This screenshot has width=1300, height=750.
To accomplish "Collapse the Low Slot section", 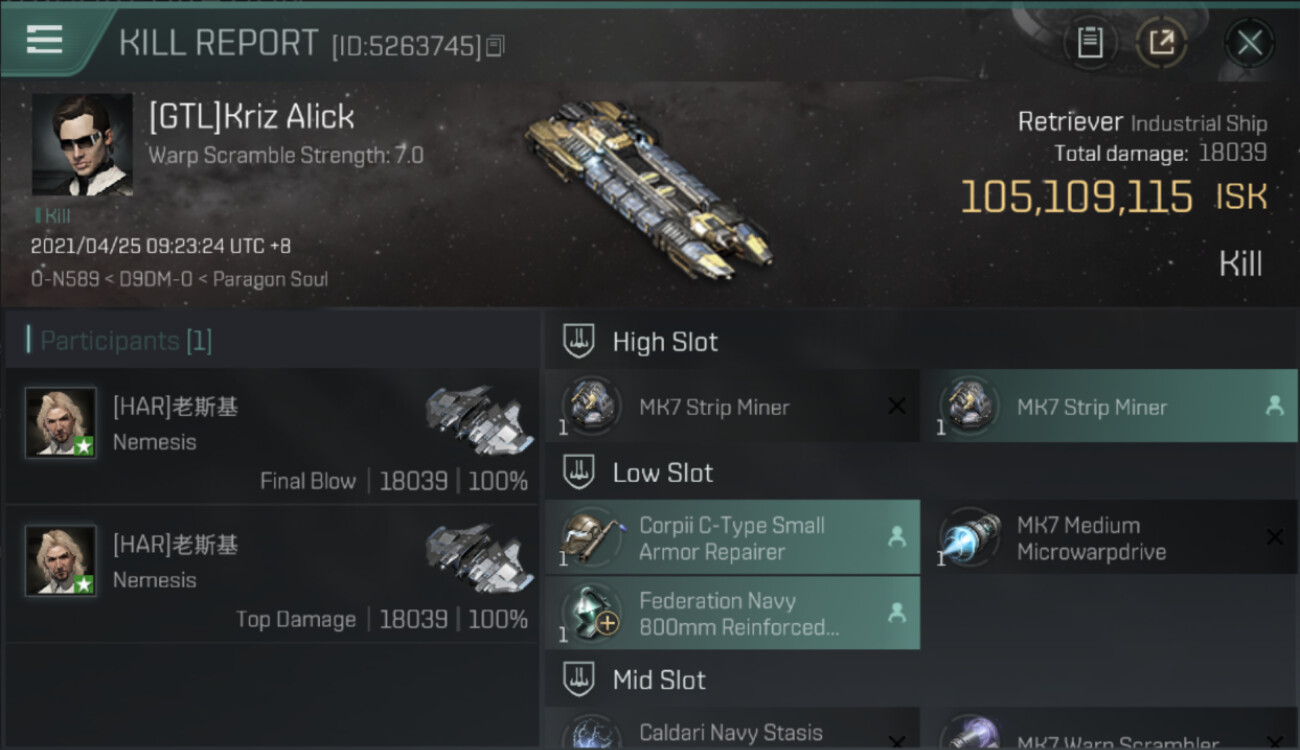I will click(x=579, y=472).
